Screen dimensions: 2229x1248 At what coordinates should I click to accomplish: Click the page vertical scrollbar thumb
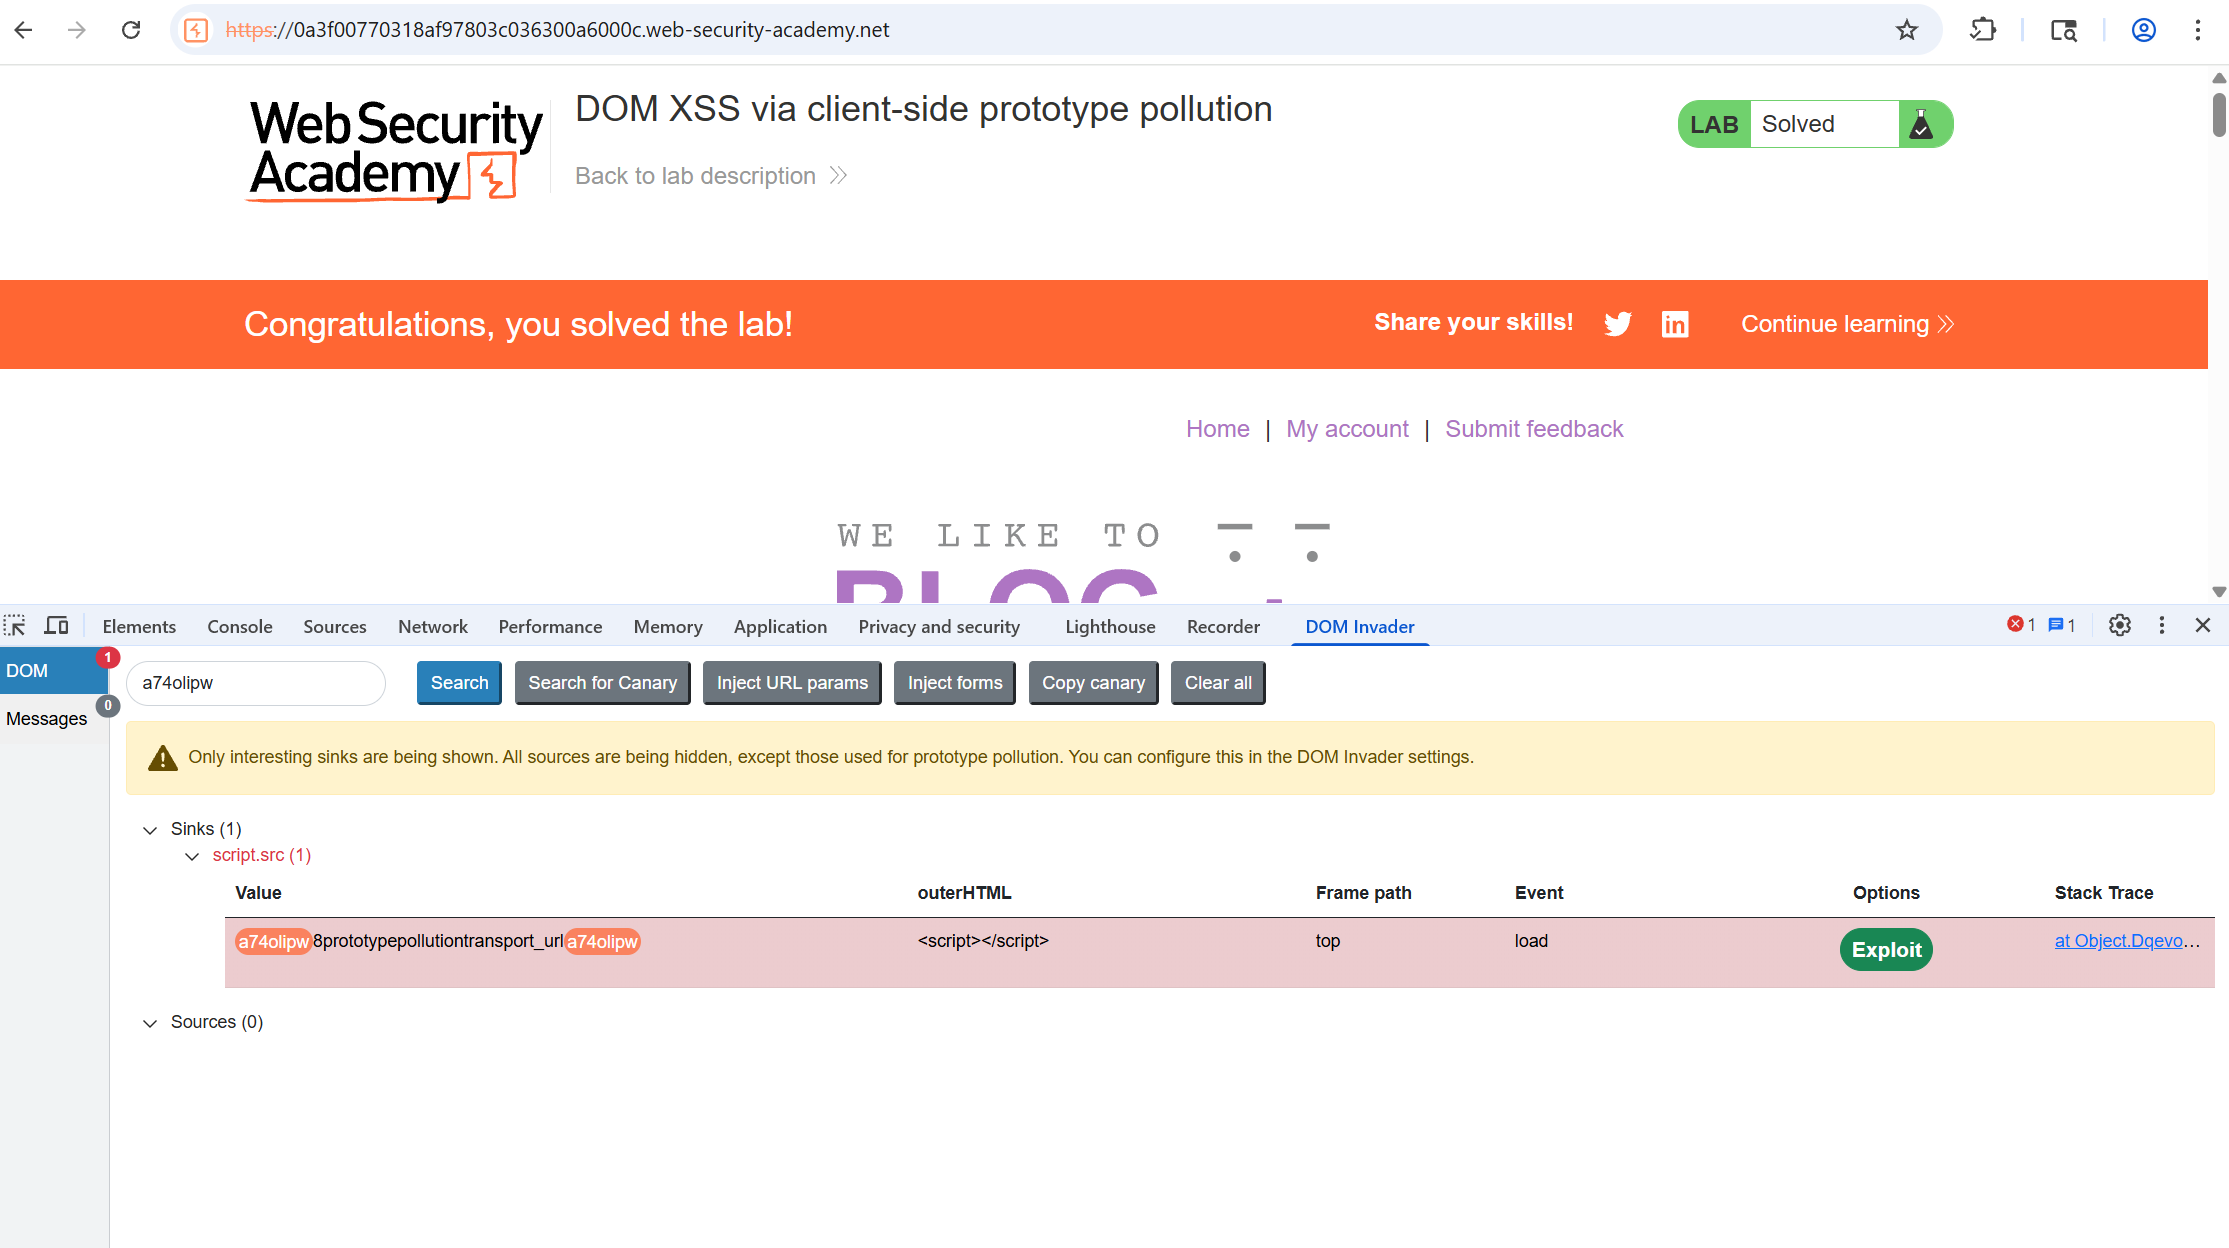pos(2219,114)
